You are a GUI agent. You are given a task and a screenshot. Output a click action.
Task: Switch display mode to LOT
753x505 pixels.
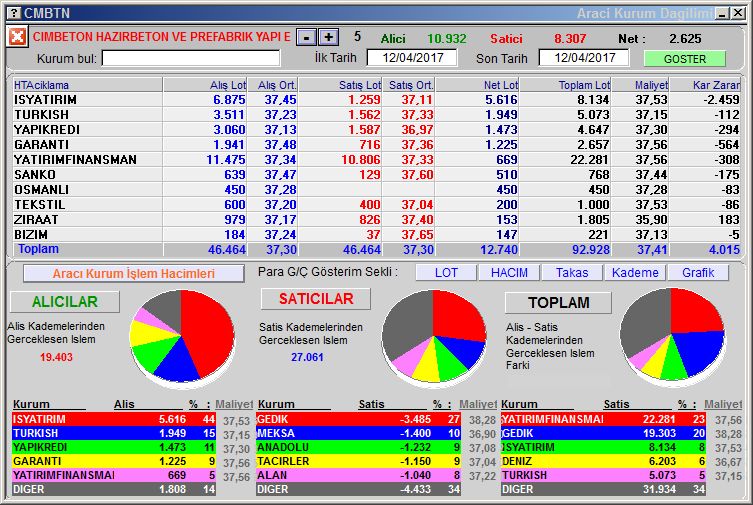[x=446, y=273]
